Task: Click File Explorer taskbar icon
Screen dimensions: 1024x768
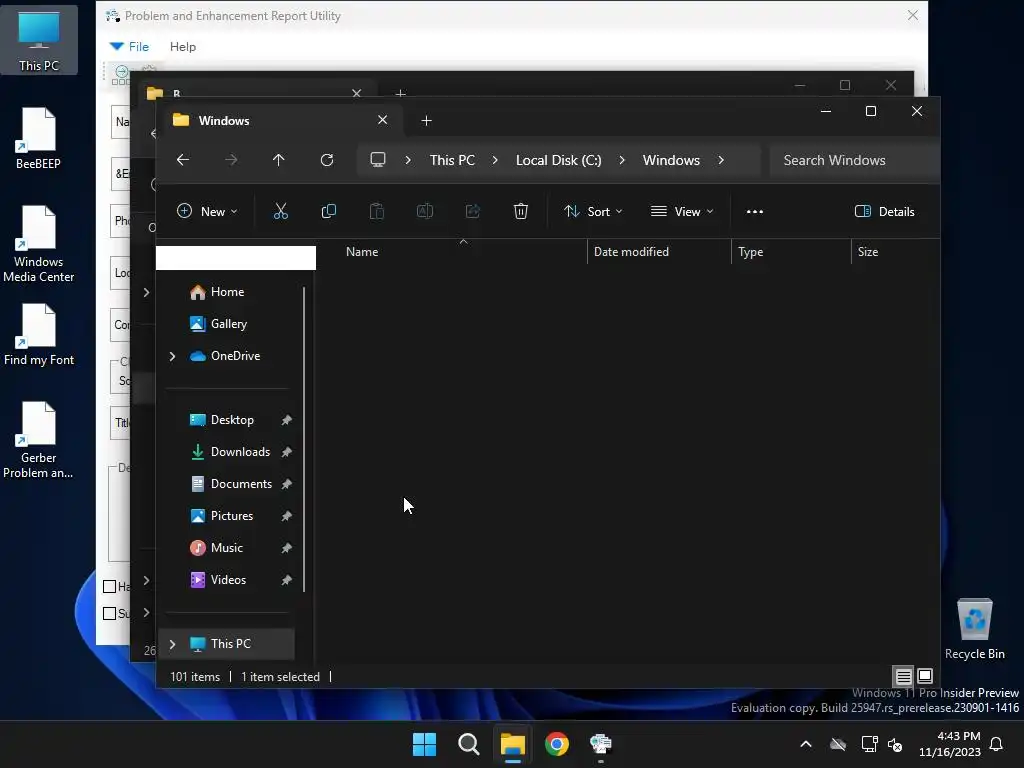Action: 513,744
